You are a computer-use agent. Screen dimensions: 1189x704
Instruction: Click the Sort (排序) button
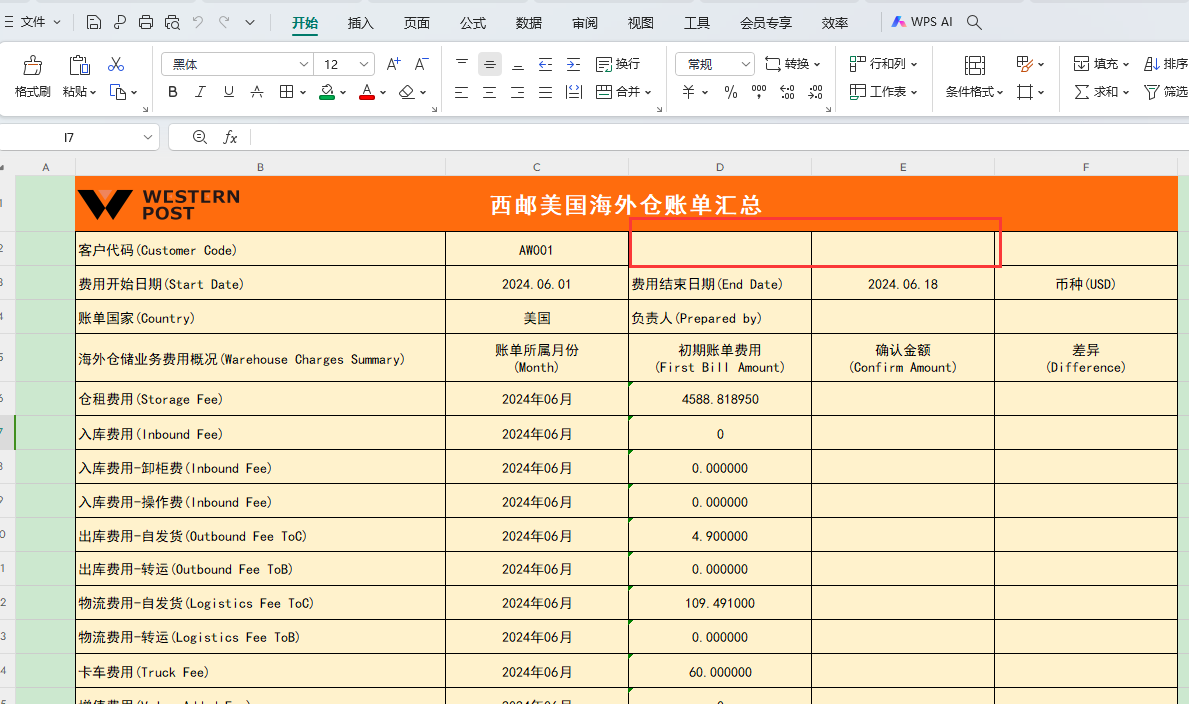click(1165, 64)
